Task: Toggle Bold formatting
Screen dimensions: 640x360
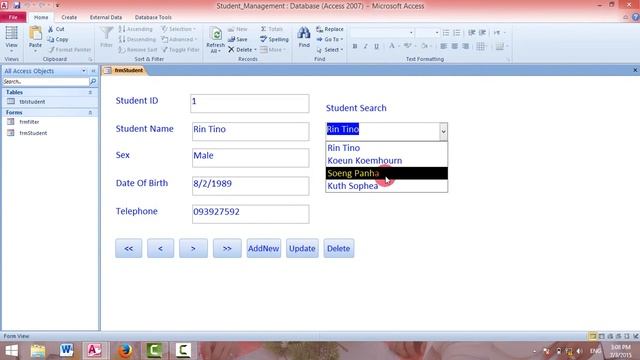Action: 355,46
